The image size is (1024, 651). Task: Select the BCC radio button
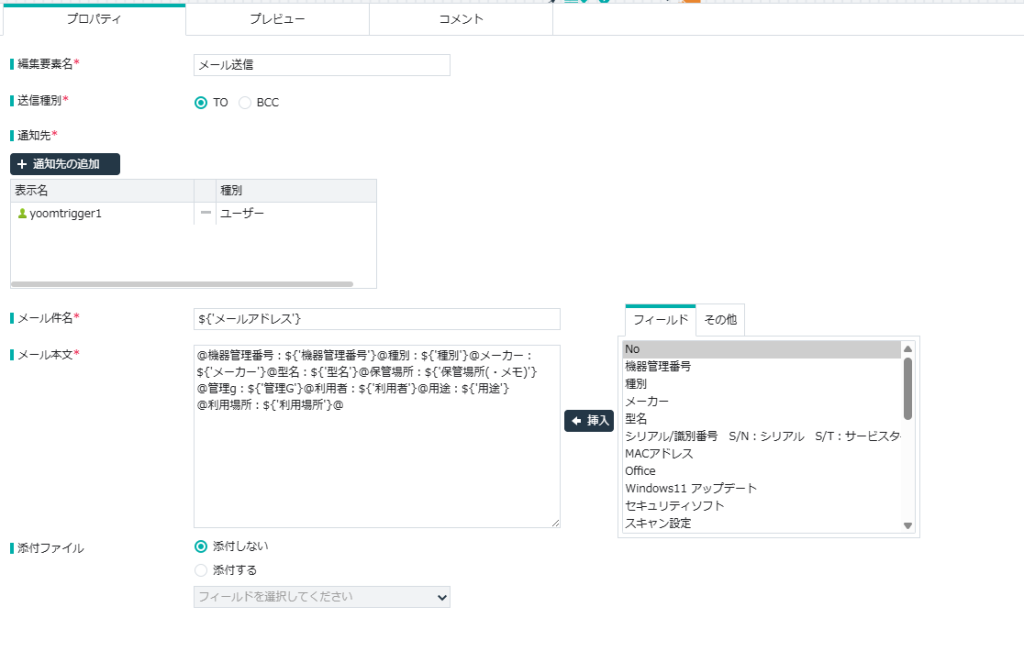tap(245, 102)
